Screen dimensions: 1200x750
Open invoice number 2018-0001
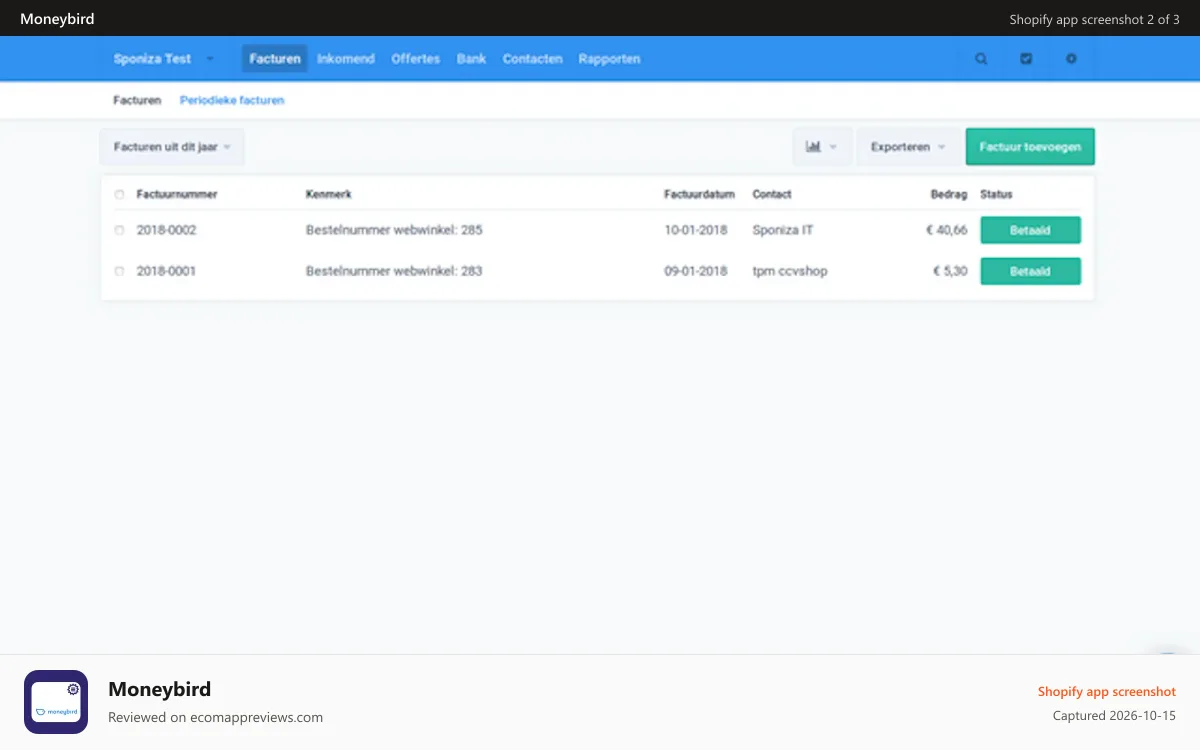(x=167, y=271)
